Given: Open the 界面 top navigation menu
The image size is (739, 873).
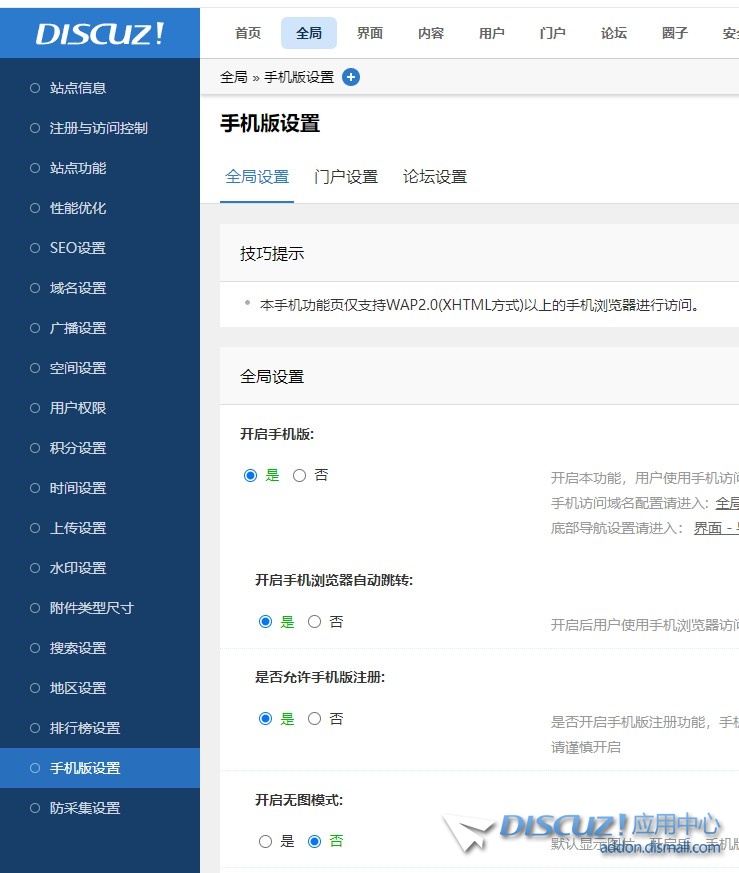Looking at the screenshot, I should pyautogui.click(x=370, y=33).
